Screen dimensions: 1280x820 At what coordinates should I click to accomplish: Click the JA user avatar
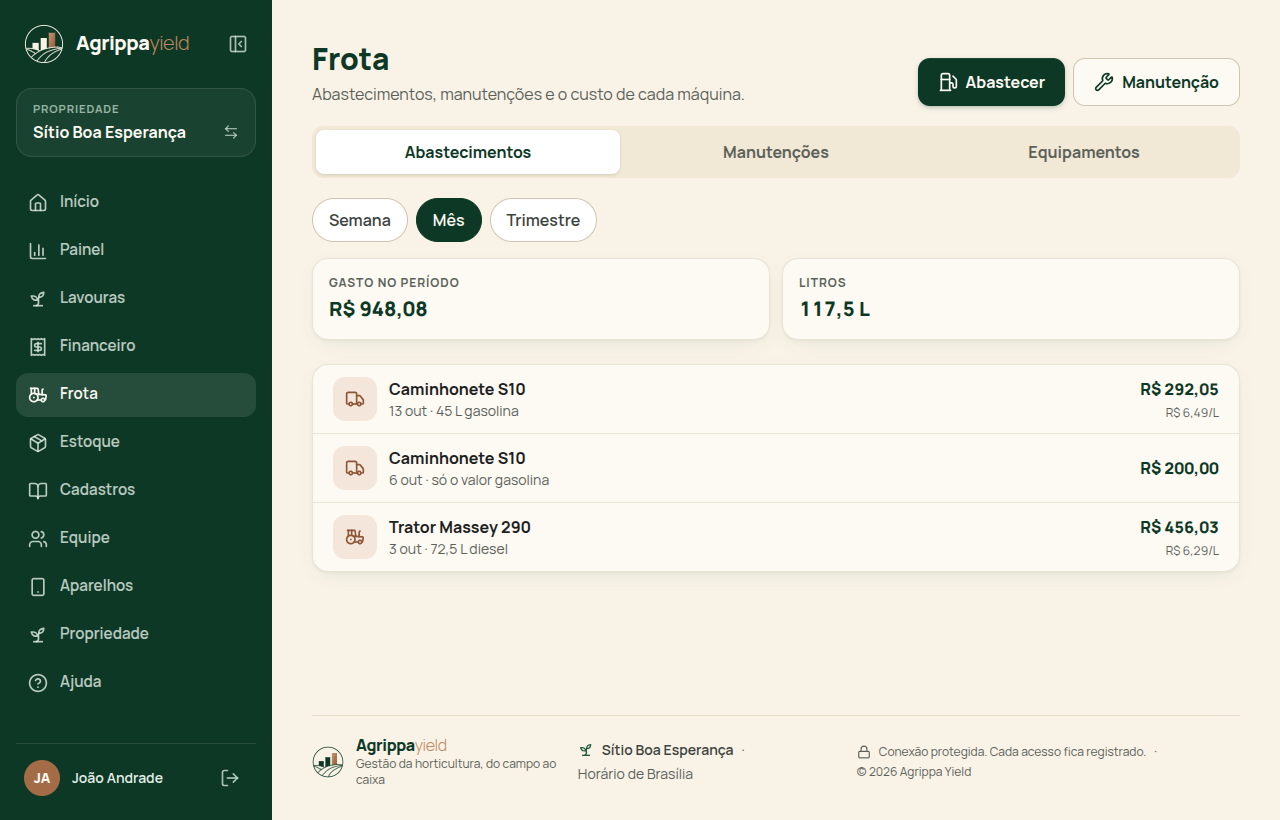point(42,778)
